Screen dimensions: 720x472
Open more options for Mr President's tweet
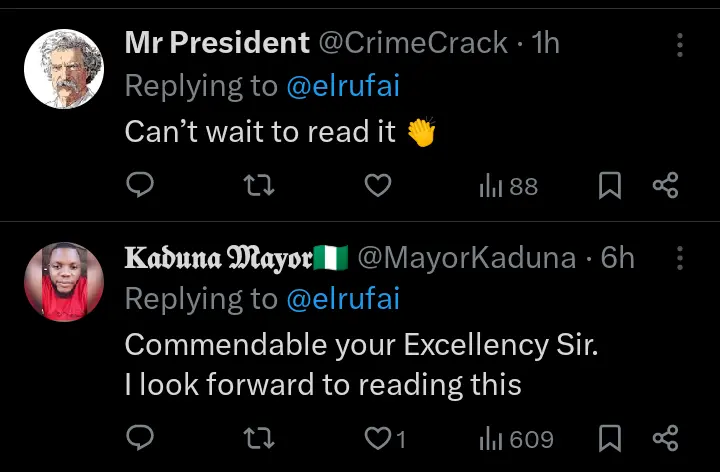(680, 44)
